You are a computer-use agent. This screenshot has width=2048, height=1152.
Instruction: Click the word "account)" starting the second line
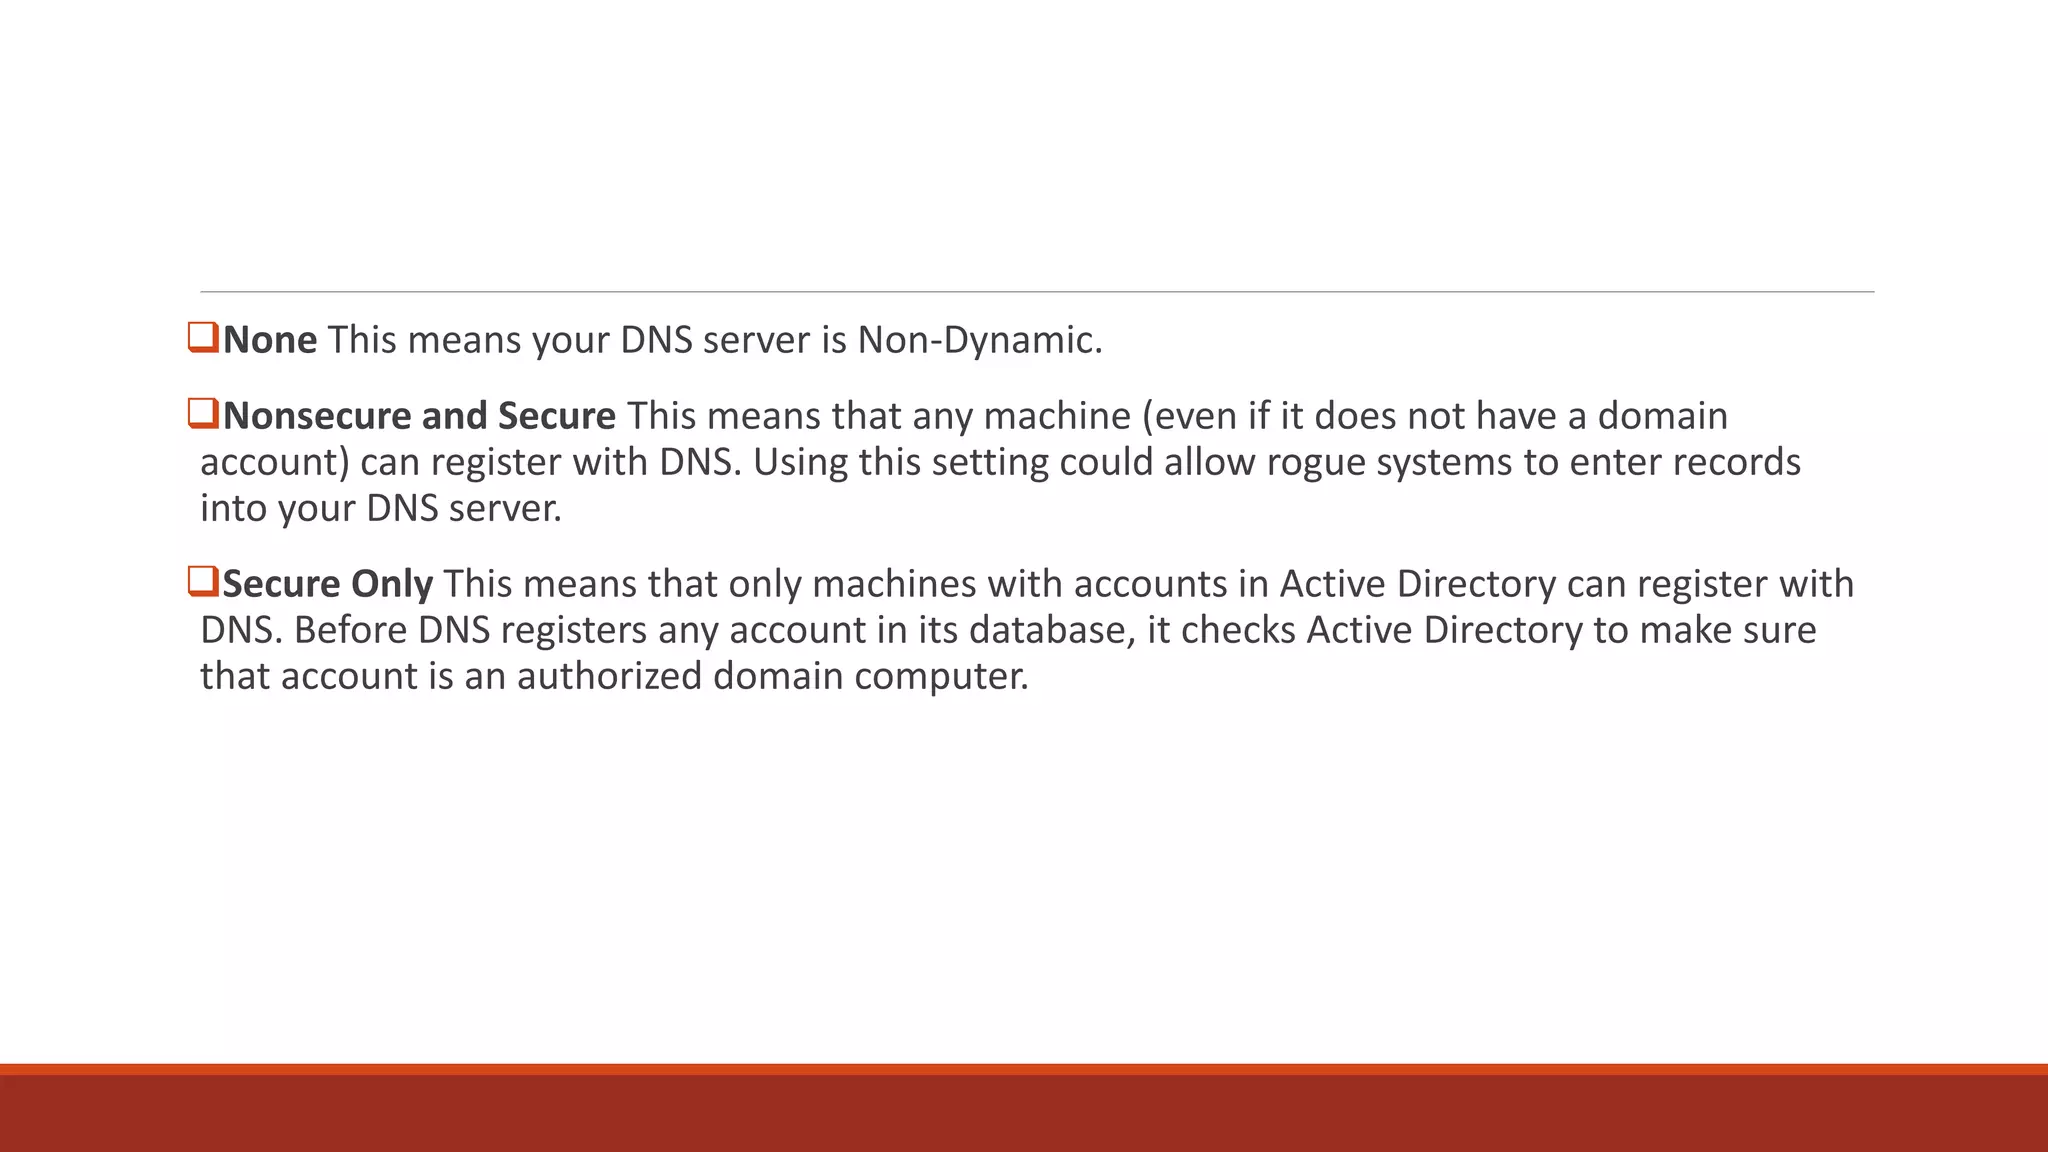point(275,462)
